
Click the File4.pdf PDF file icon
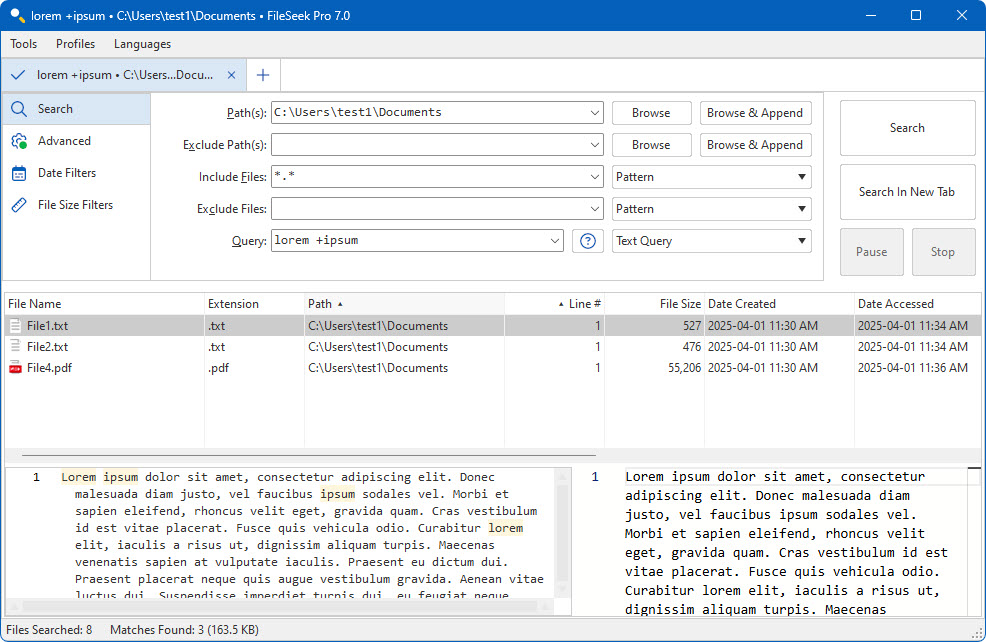pyautogui.click(x=15, y=368)
